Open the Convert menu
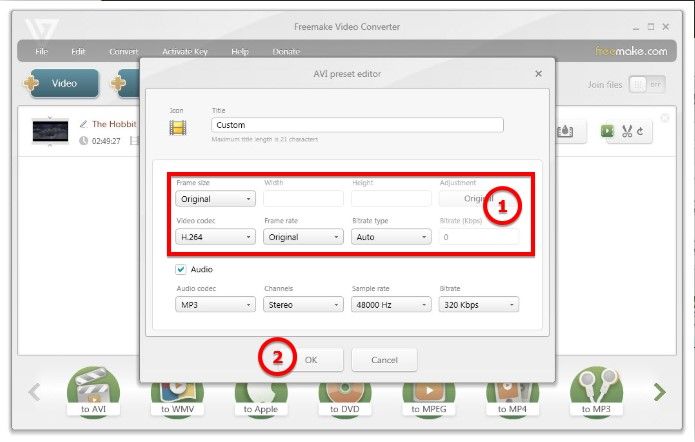 (x=124, y=51)
